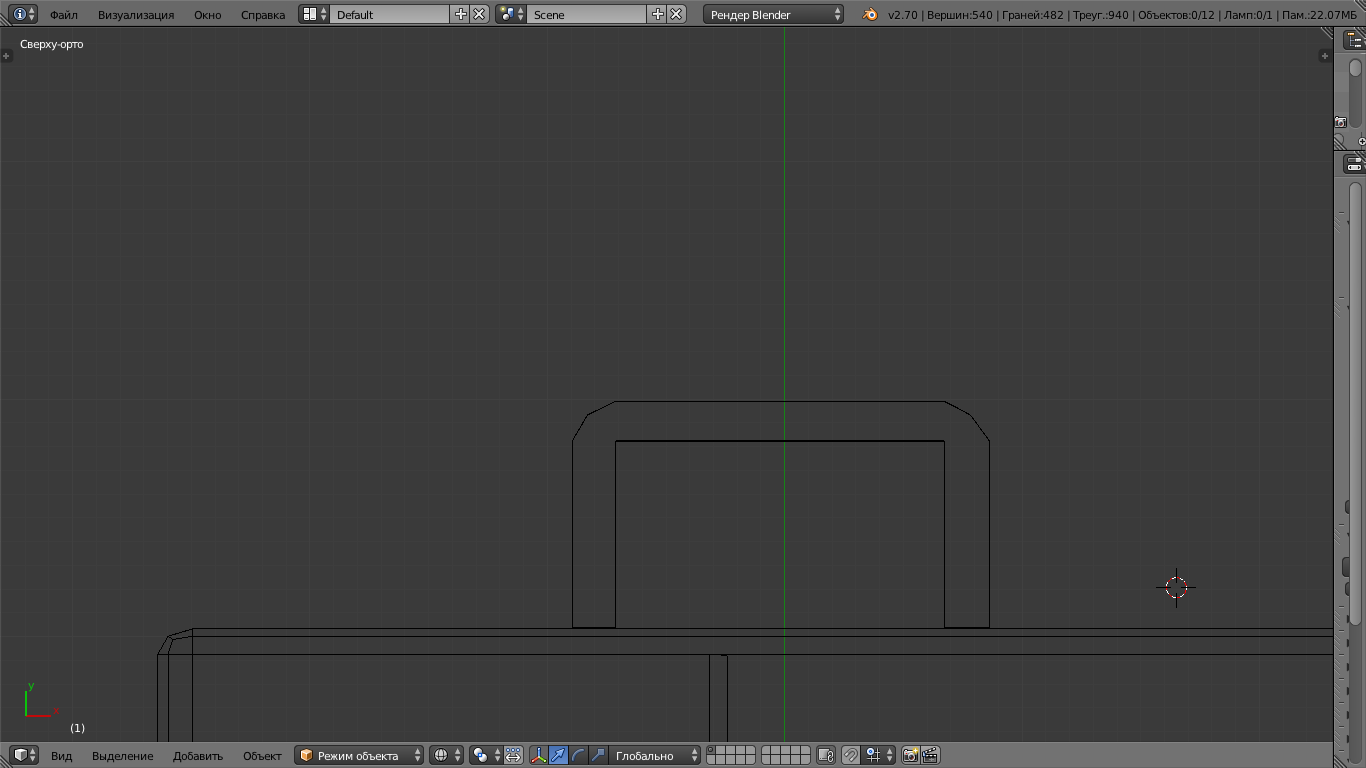Expand the Глобально orientation dropdown
Image resolution: width=1366 pixels, height=768 pixels.
[x=655, y=756]
